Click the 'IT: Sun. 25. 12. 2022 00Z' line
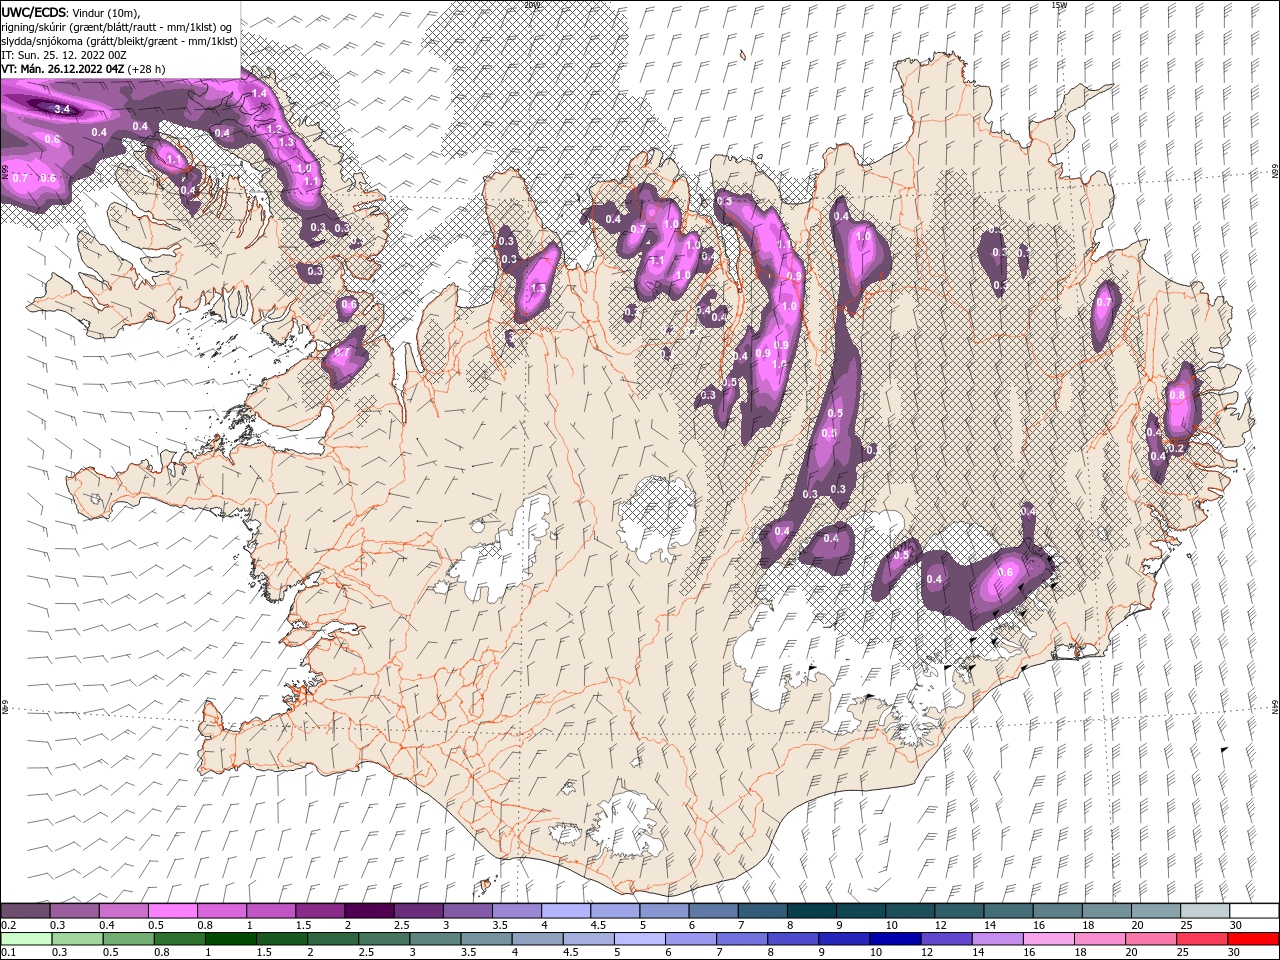This screenshot has width=1280, height=960. click(63, 55)
